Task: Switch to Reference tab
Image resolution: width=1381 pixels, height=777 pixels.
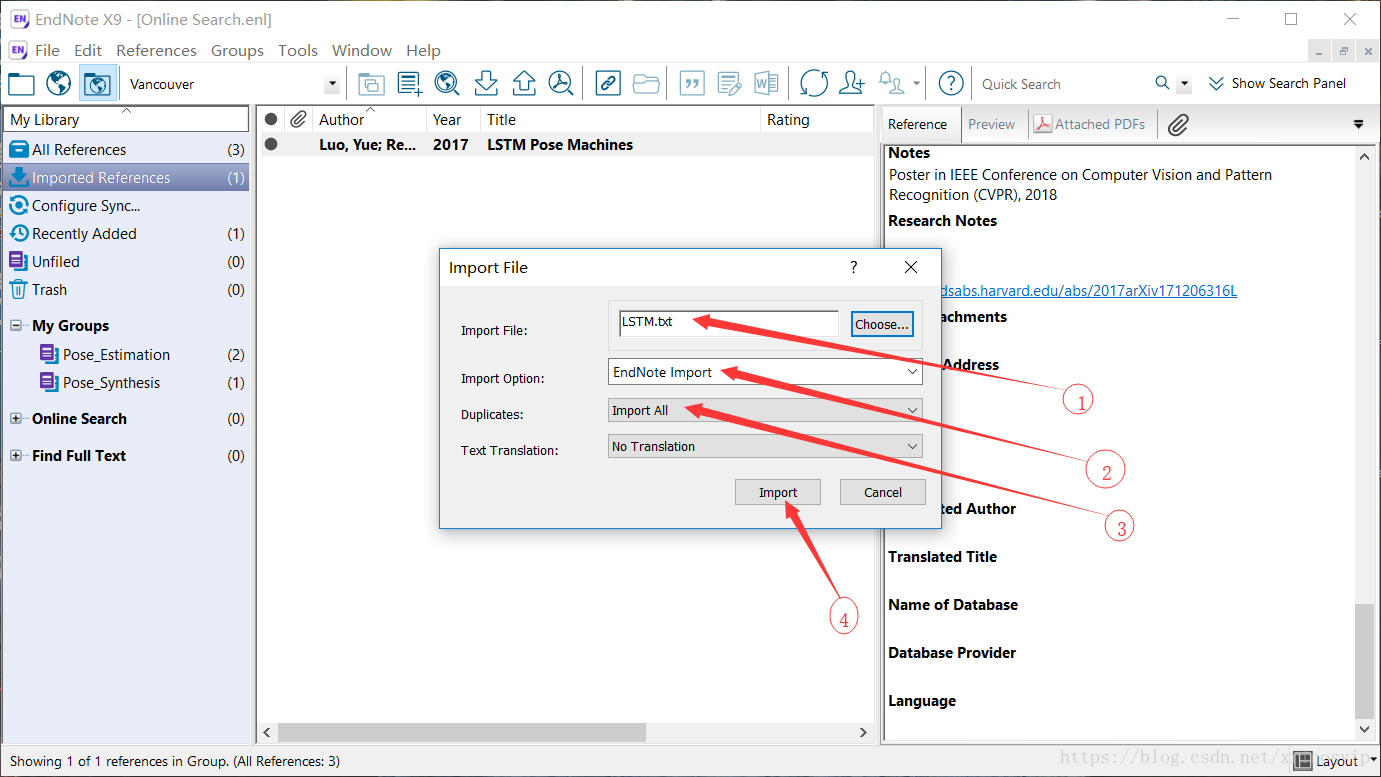Action: point(918,124)
